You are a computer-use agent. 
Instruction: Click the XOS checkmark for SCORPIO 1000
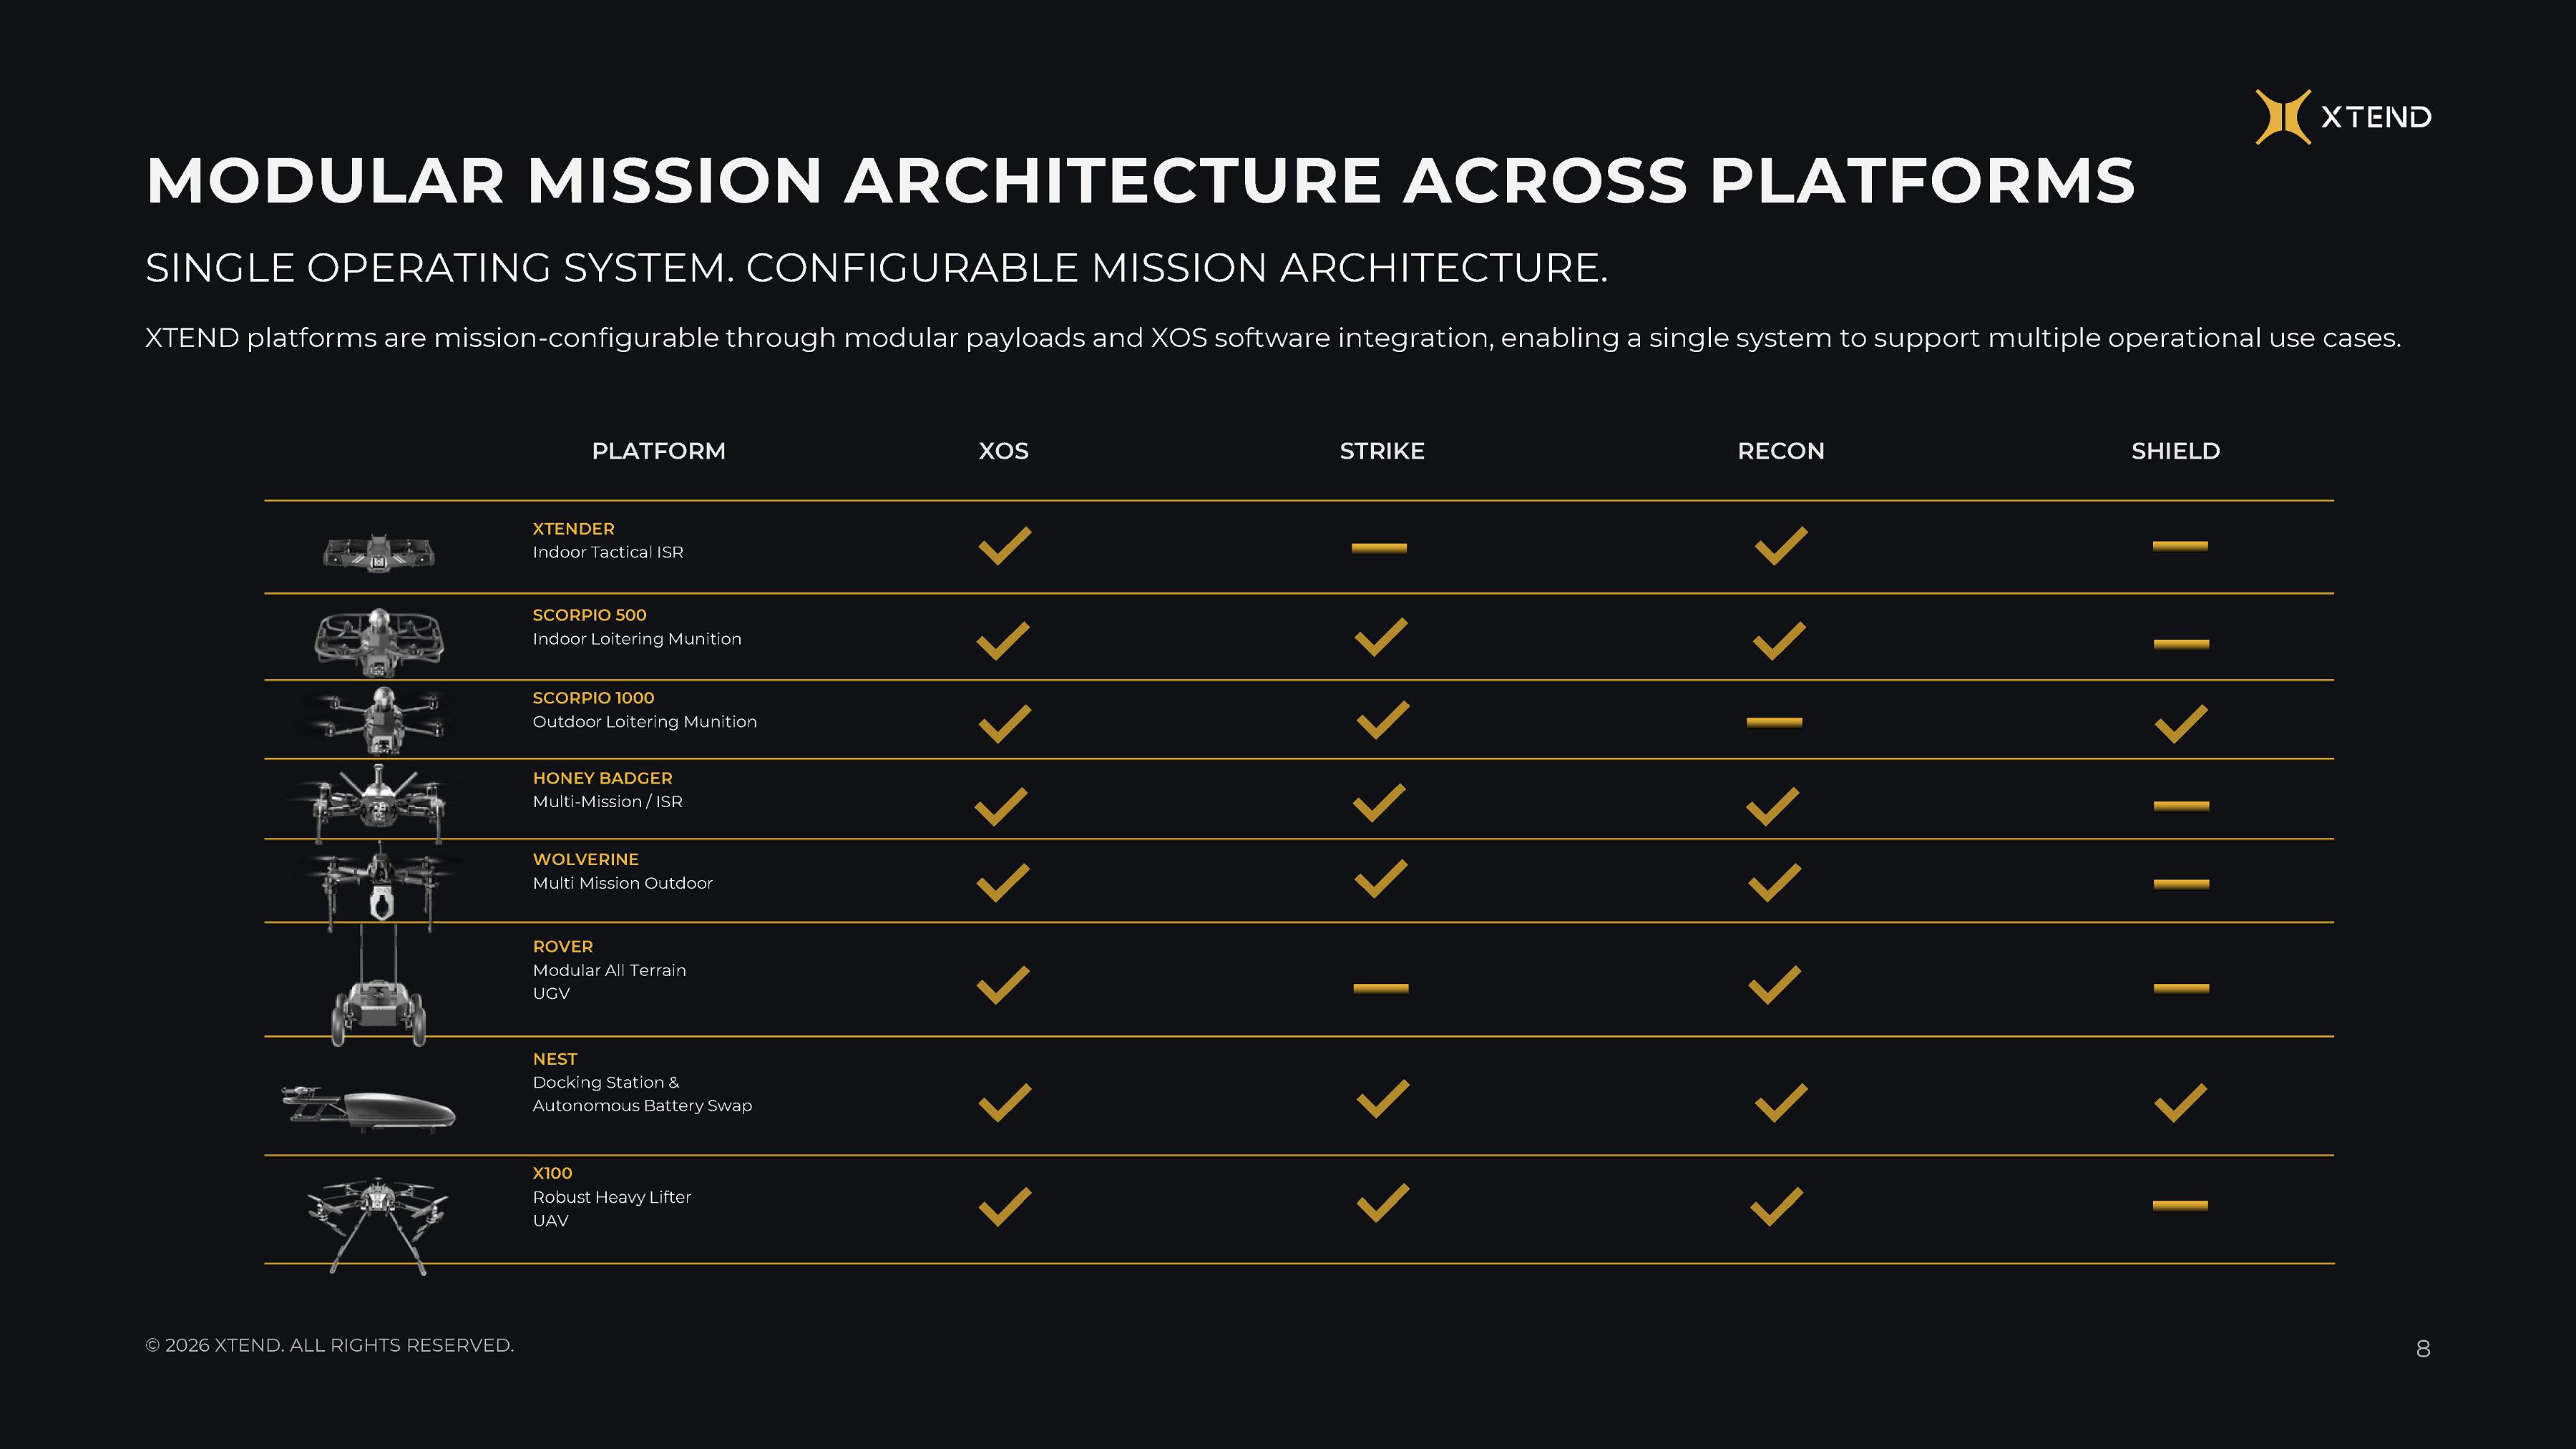1005,724
